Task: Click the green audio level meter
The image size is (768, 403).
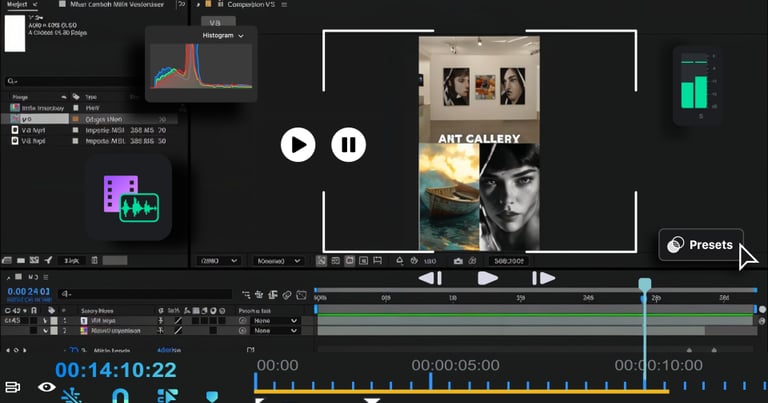Action: tap(695, 84)
